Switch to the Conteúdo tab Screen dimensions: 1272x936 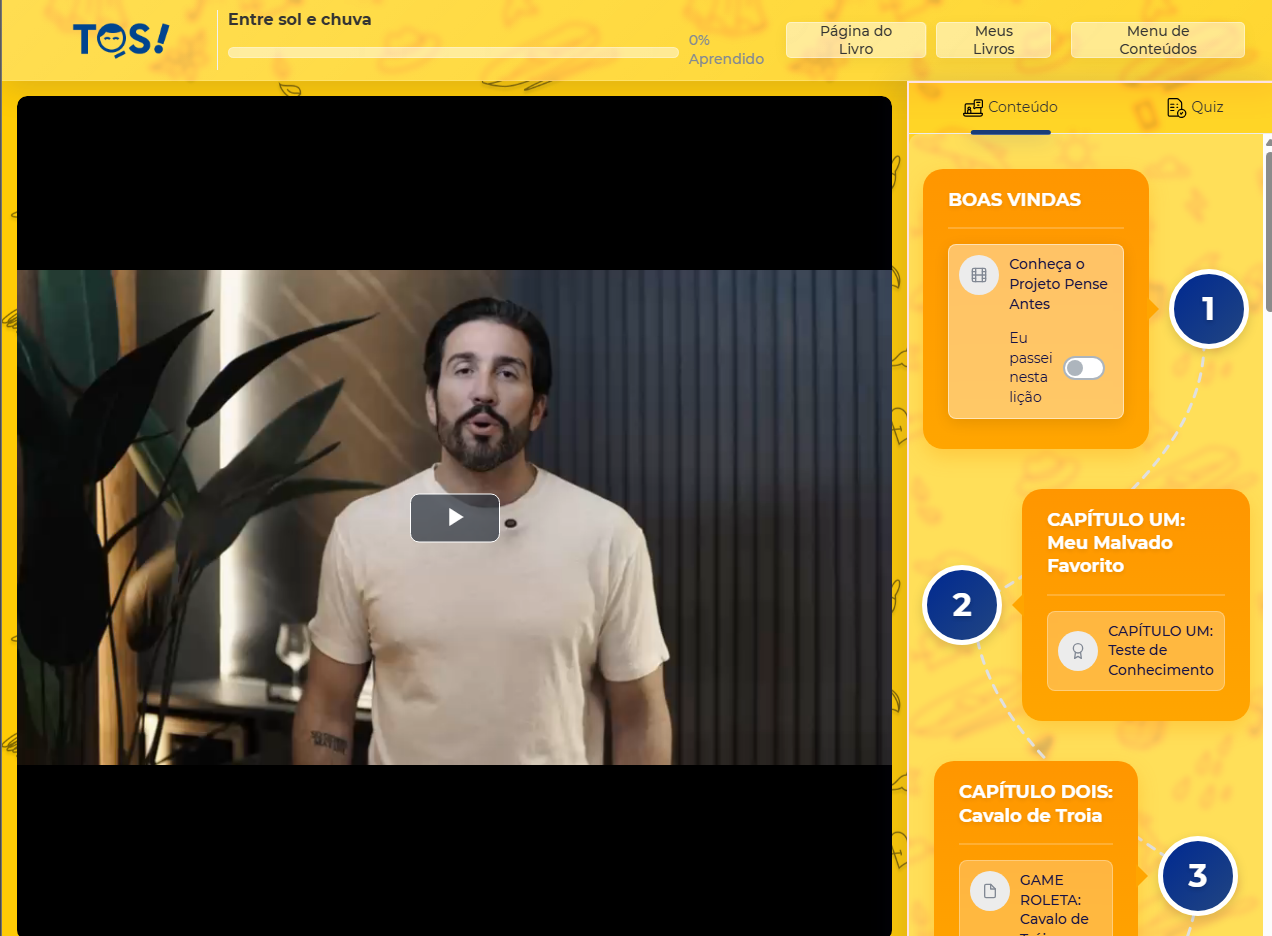tap(1010, 108)
